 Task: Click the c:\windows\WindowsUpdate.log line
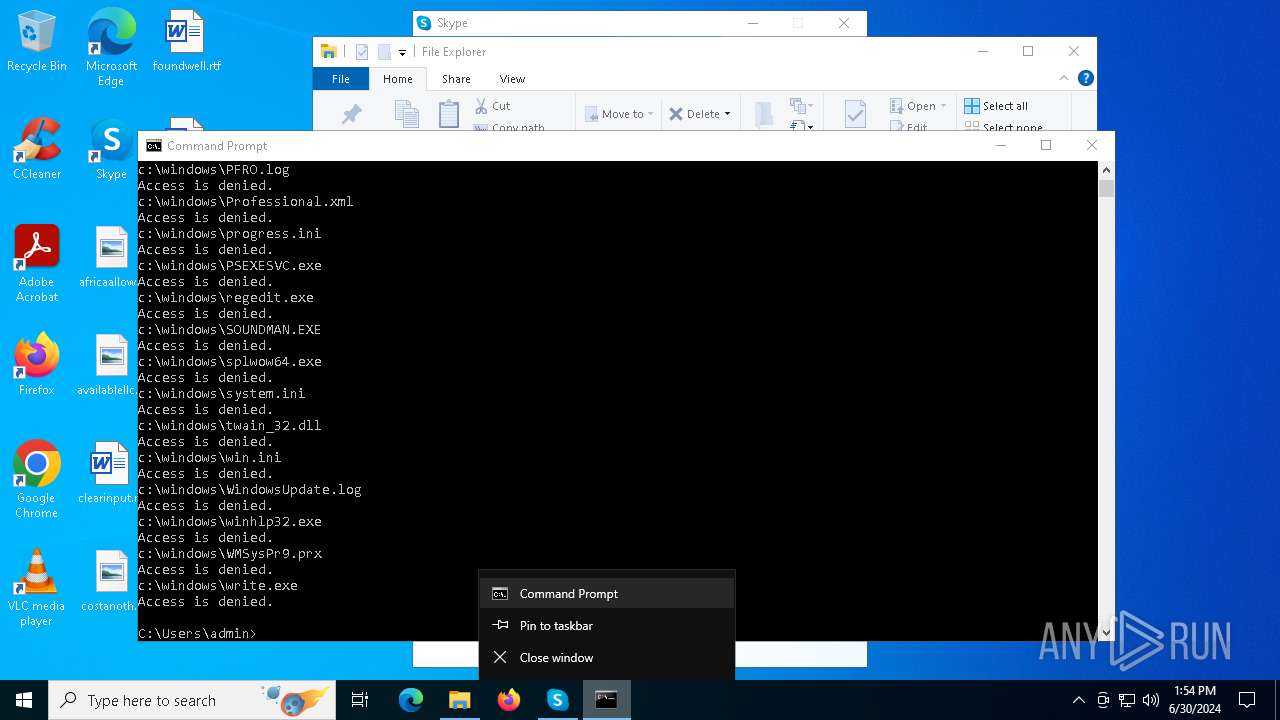(x=250, y=489)
